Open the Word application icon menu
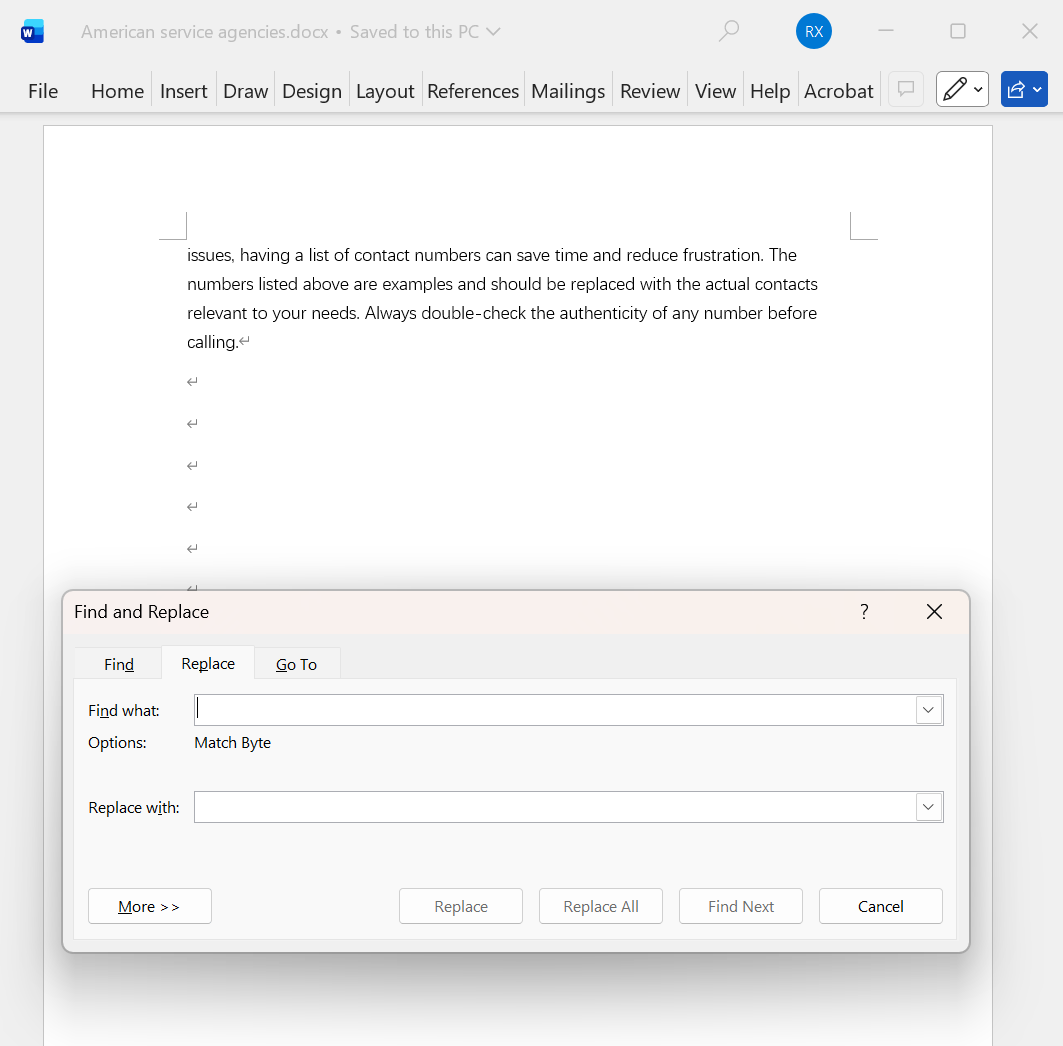Screen dimensions: 1063x1046 [31, 31]
